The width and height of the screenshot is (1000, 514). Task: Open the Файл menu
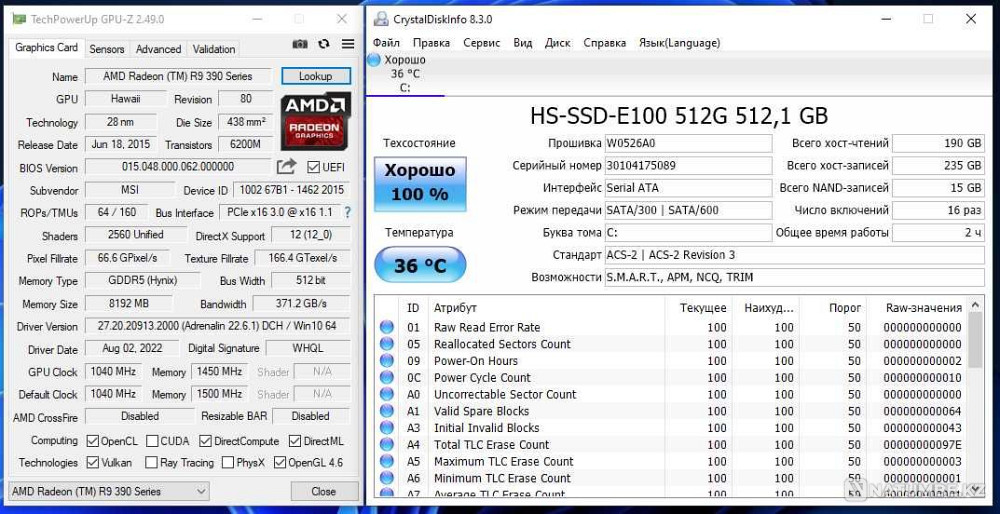[x=386, y=43]
